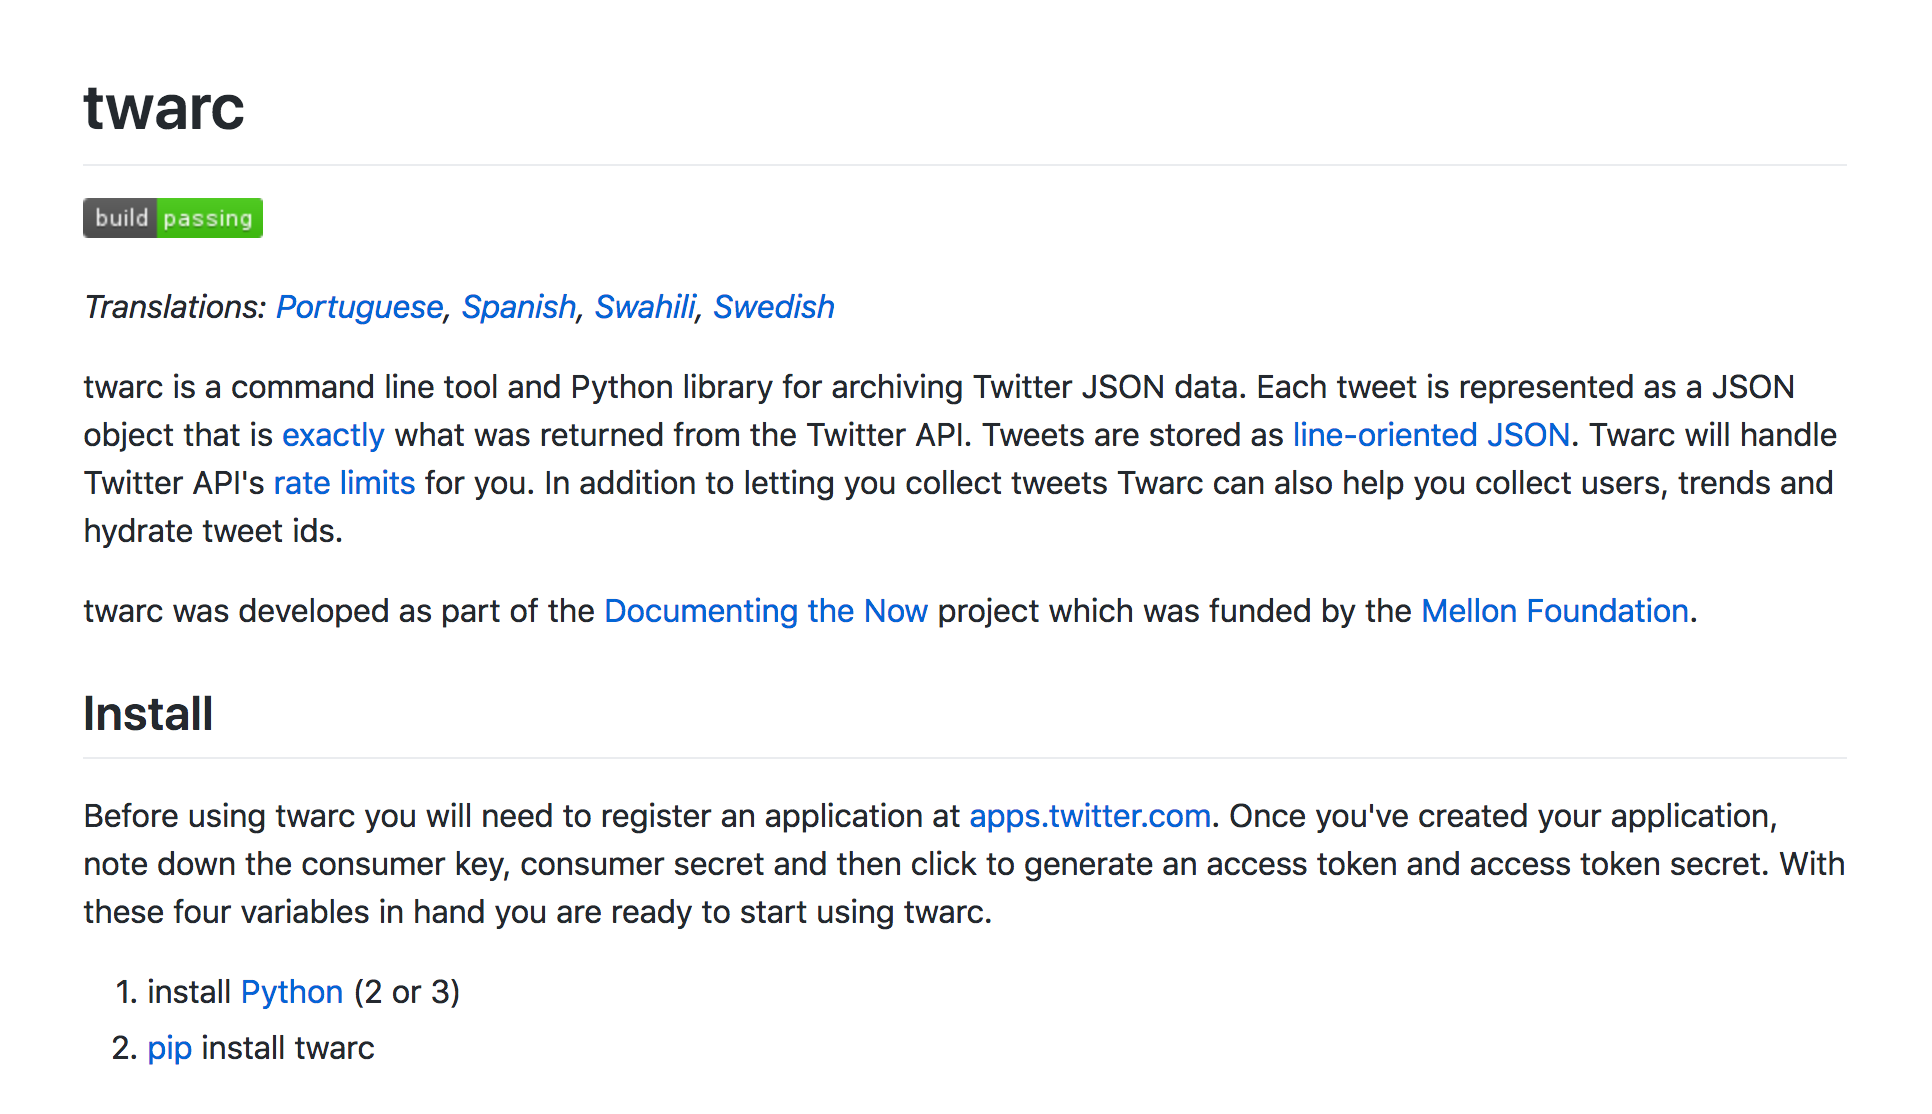This screenshot has height=1114, width=1932.
Task: Click the gray 'build' part of badge
Action: pyautogui.click(x=120, y=218)
